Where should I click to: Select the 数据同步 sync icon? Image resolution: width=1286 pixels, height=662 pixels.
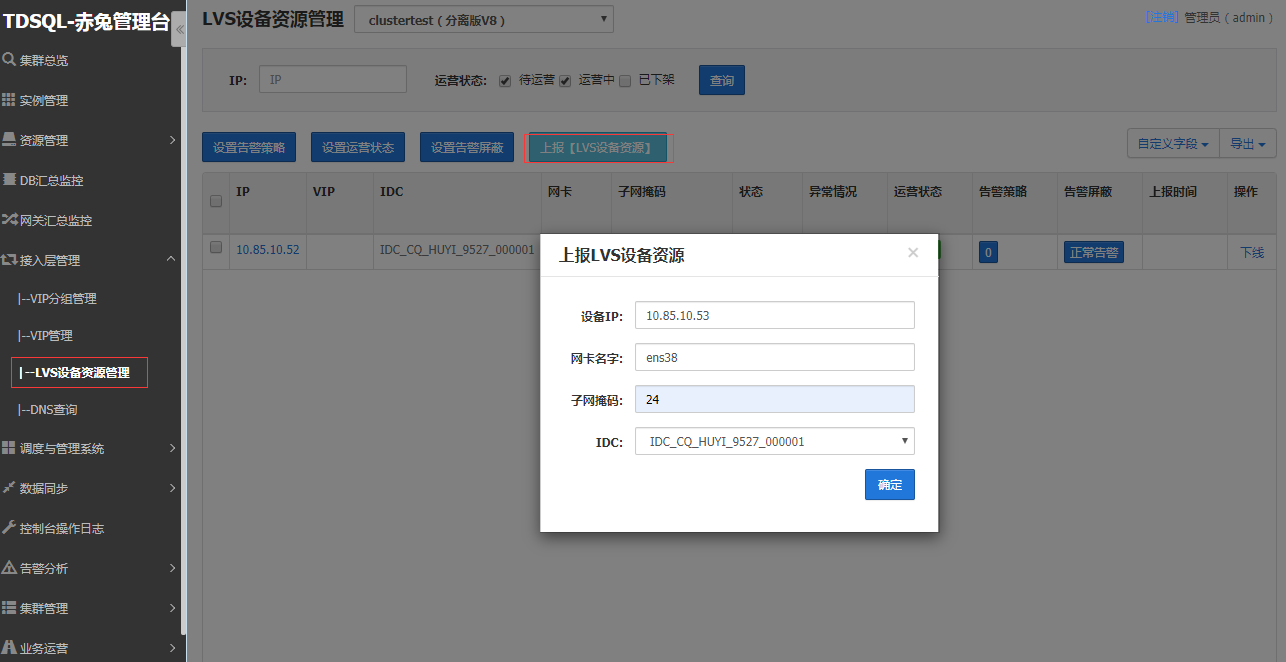[x=8, y=488]
